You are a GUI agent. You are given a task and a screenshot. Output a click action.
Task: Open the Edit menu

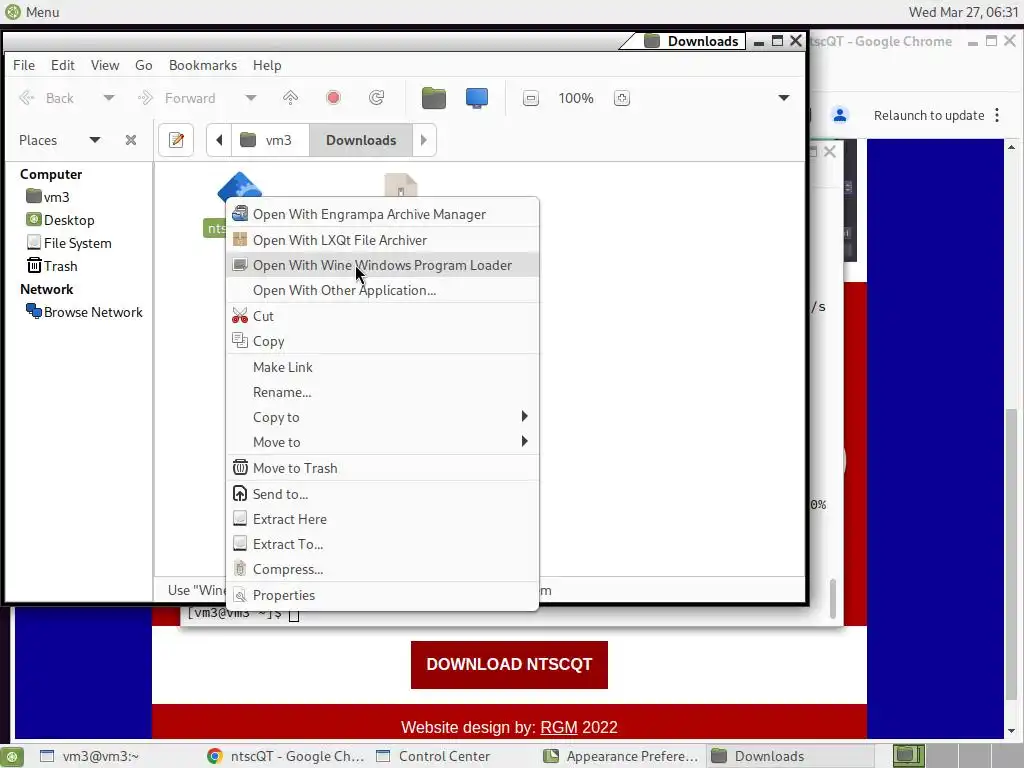click(63, 65)
